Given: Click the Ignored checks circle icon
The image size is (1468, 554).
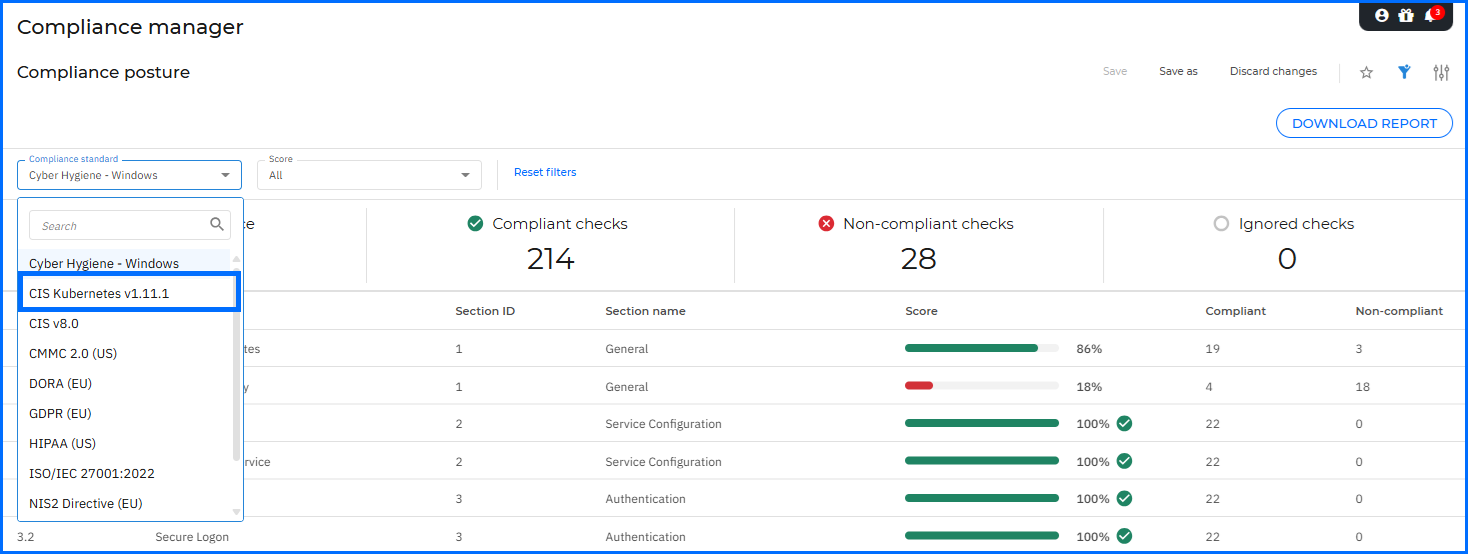Looking at the screenshot, I should pos(1221,224).
